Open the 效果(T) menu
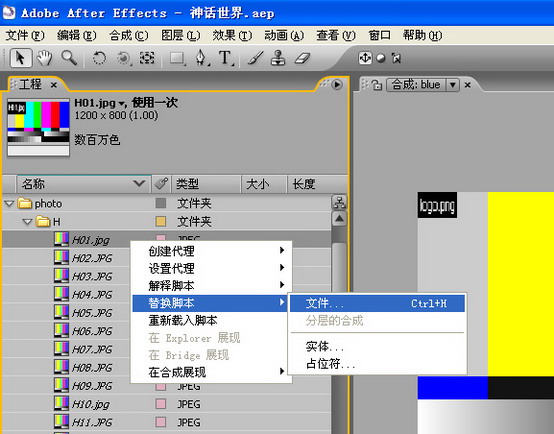This screenshot has width=554, height=434. click(232, 35)
